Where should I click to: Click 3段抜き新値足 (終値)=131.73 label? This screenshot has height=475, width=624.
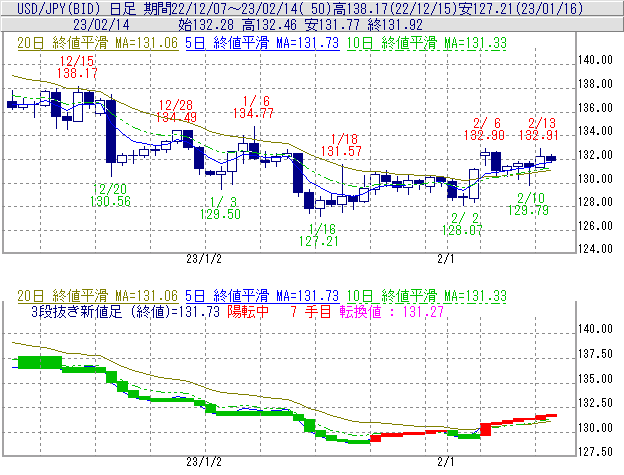[x=125, y=311]
